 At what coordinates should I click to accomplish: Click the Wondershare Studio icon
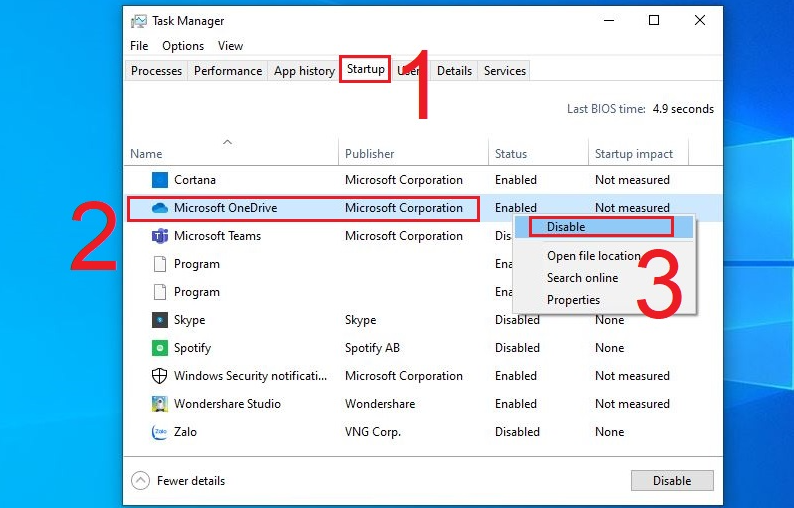click(x=160, y=404)
